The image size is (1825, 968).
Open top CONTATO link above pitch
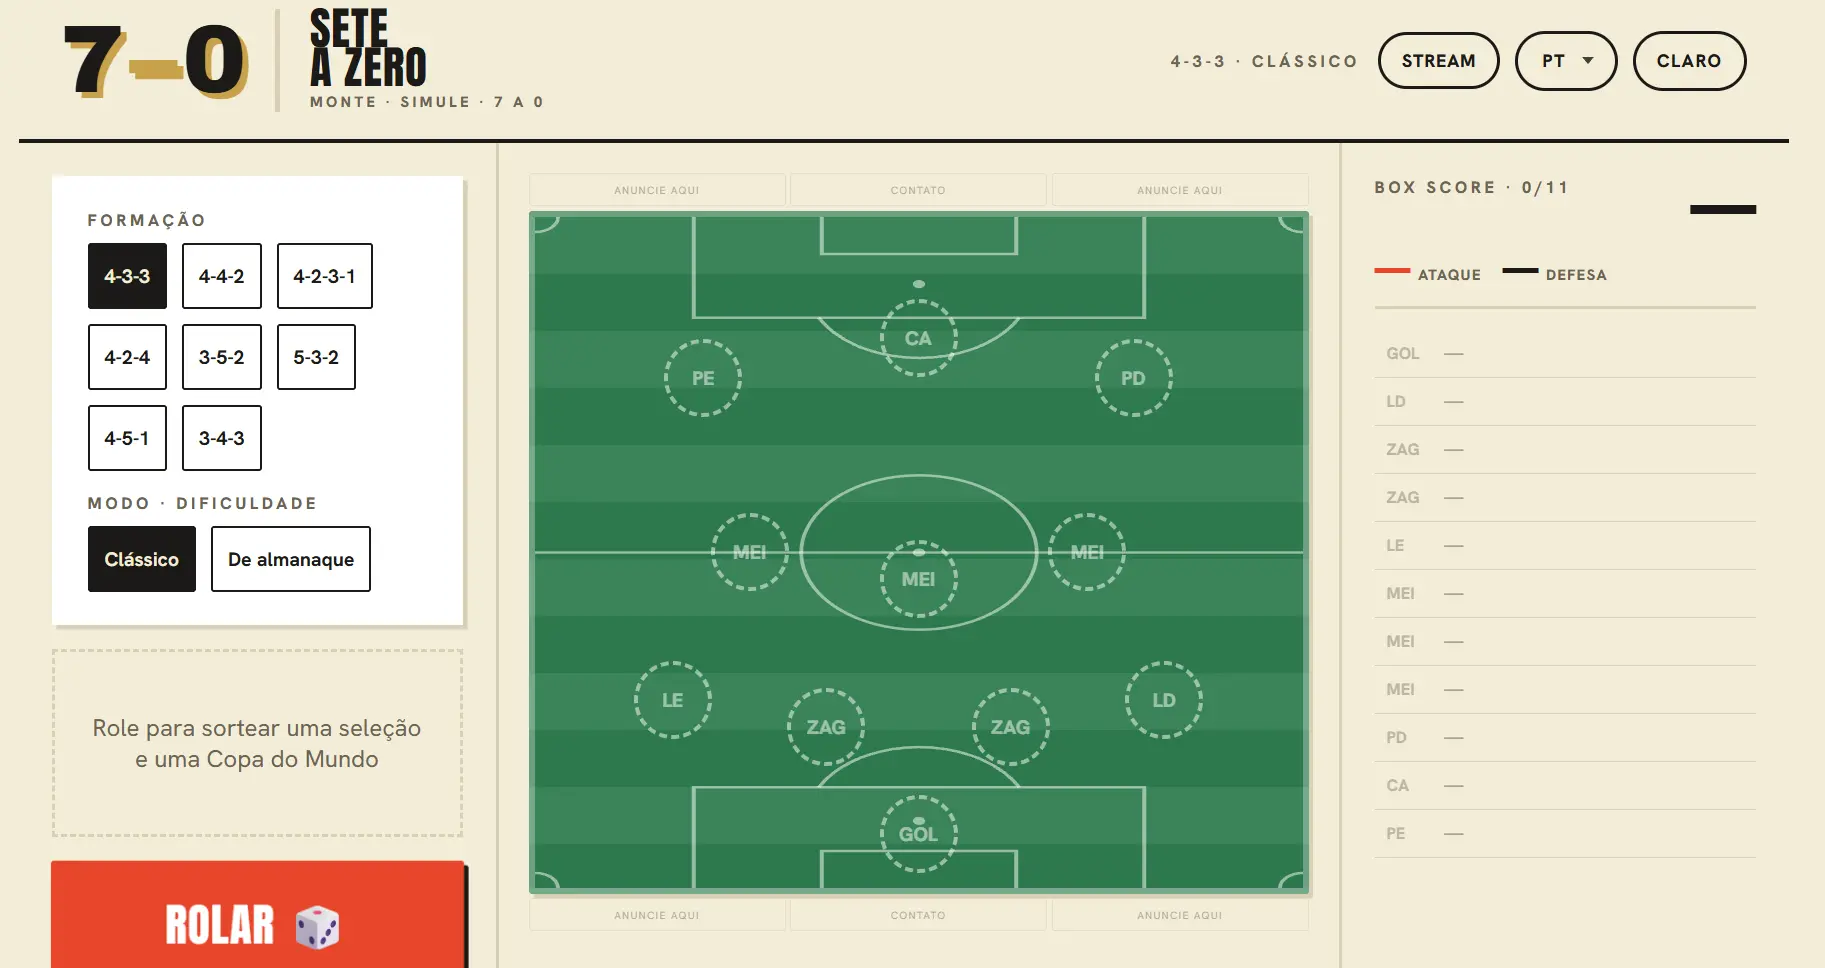918,190
